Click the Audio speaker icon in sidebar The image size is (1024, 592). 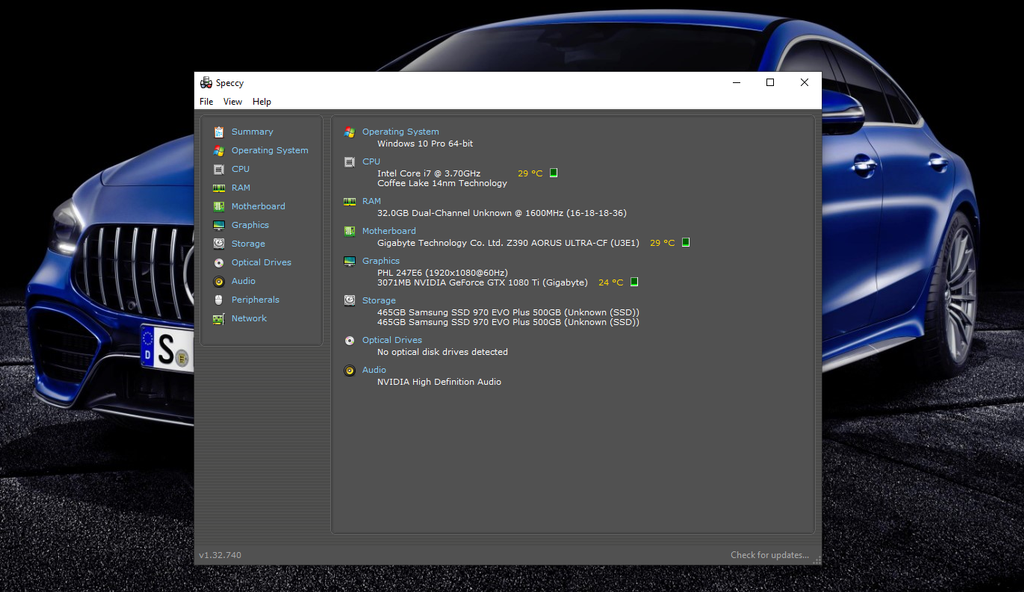click(x=219, y=282)
